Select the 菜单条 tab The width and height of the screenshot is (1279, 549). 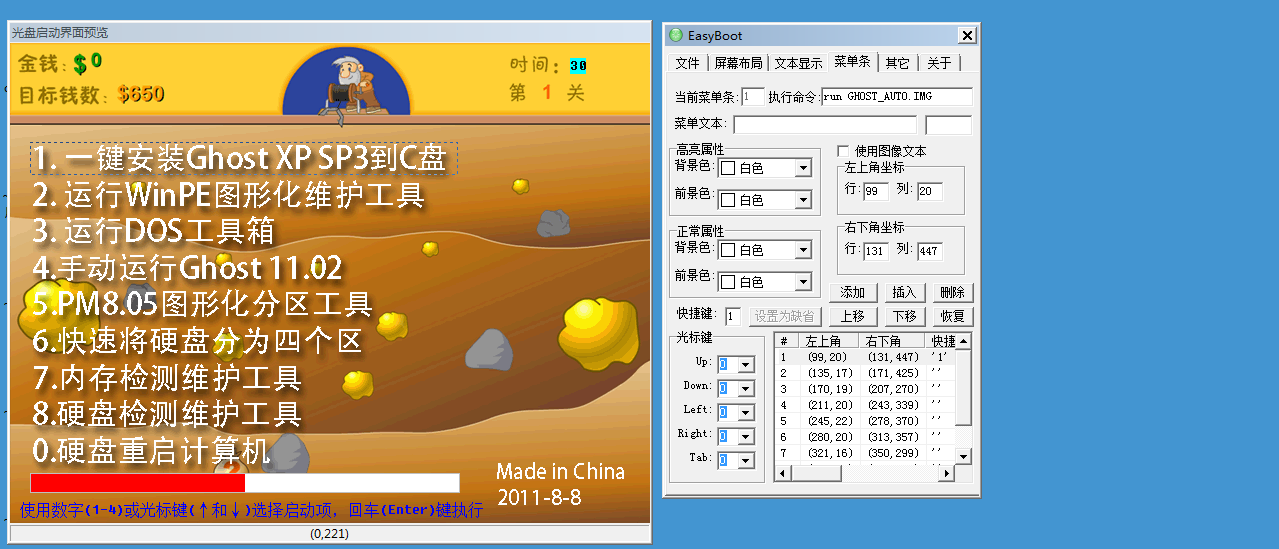(853, 62)
